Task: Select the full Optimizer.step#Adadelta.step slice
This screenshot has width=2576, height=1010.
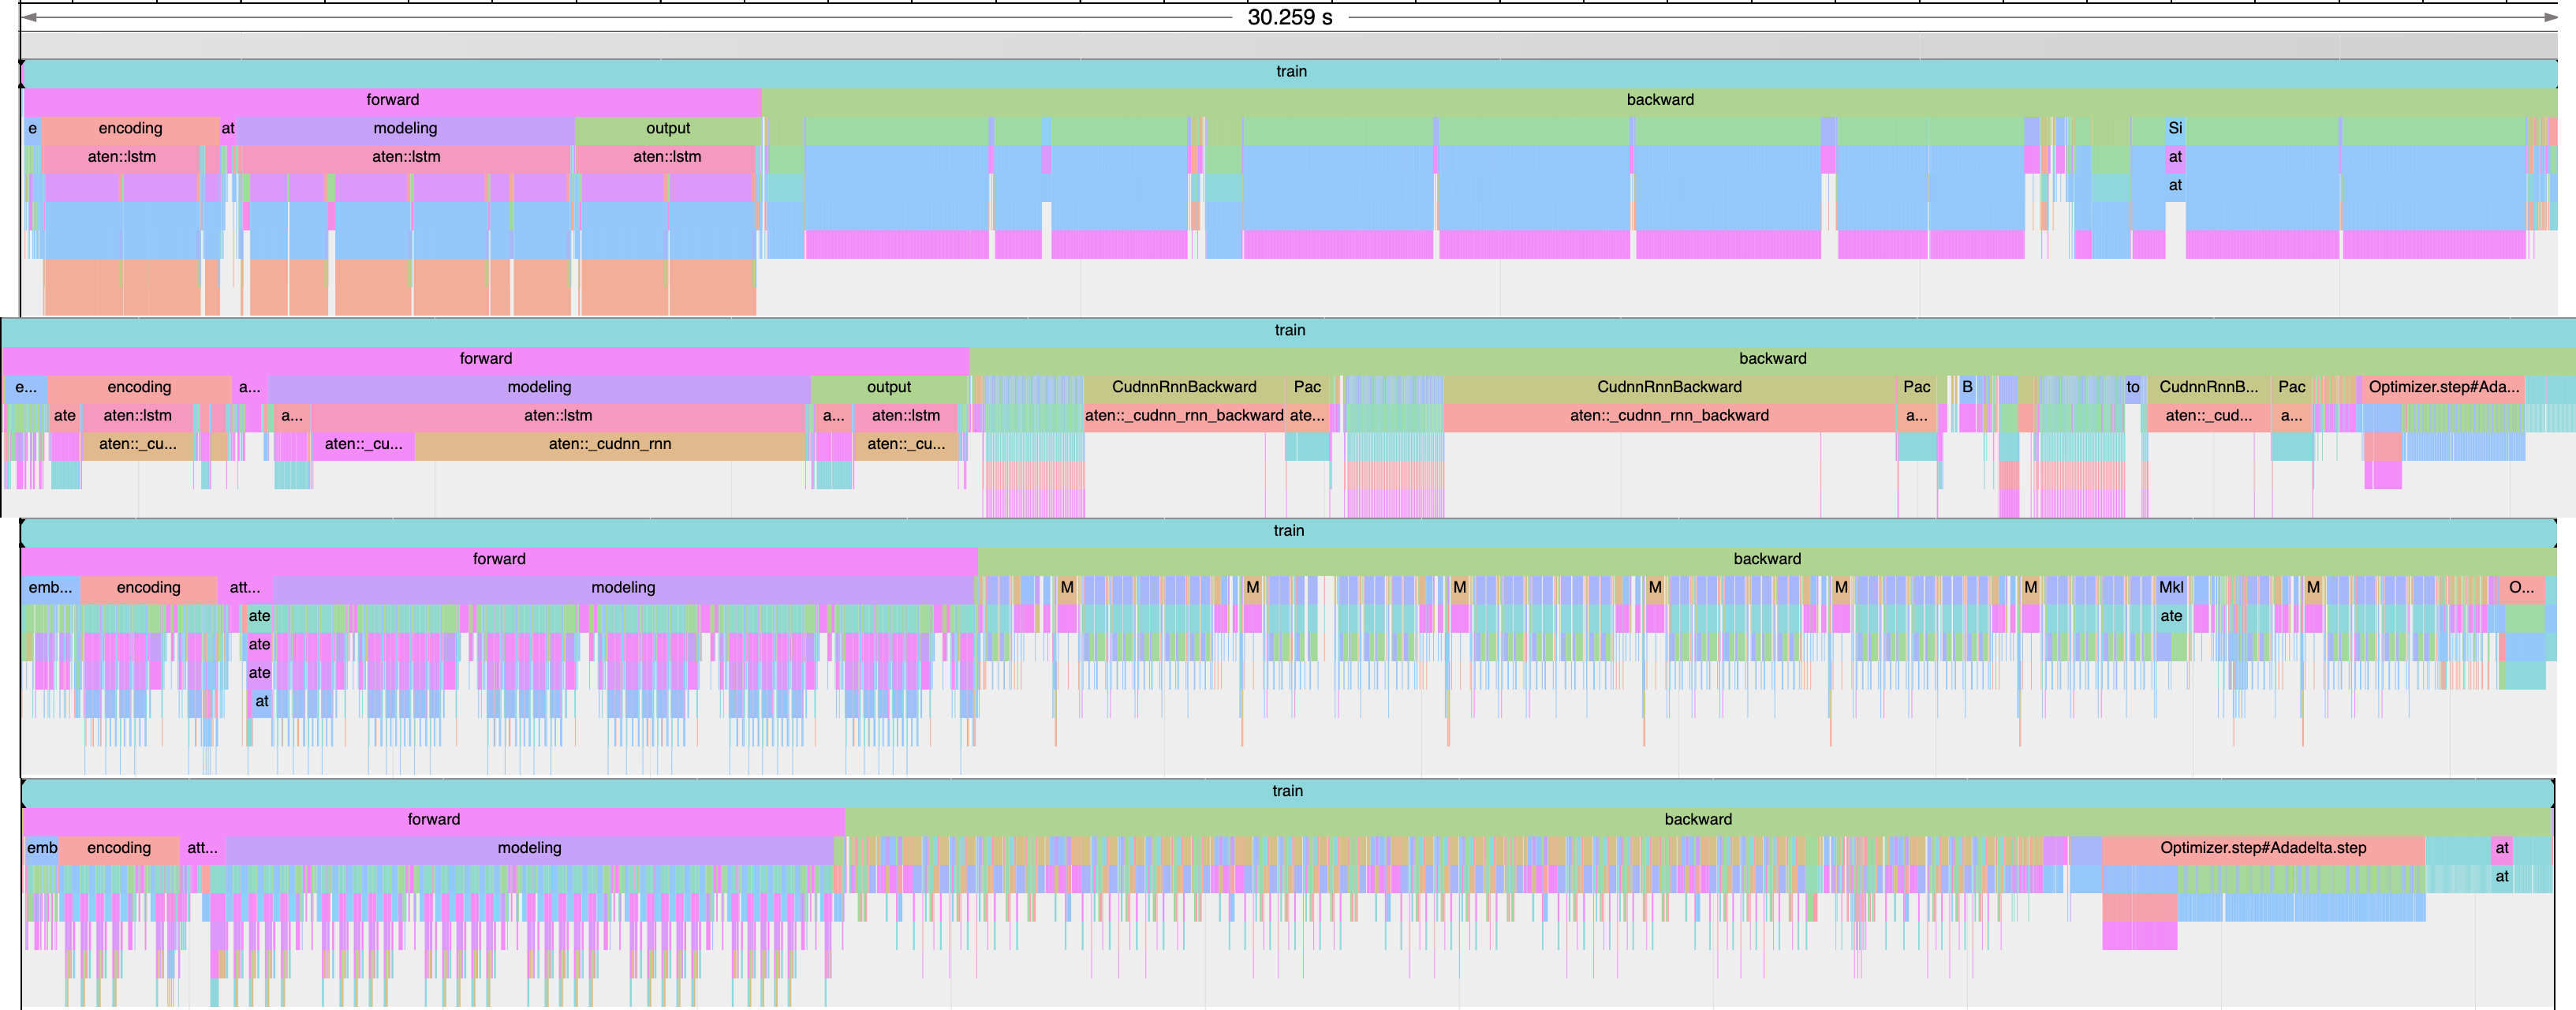Action: (x=2262, y=848)
